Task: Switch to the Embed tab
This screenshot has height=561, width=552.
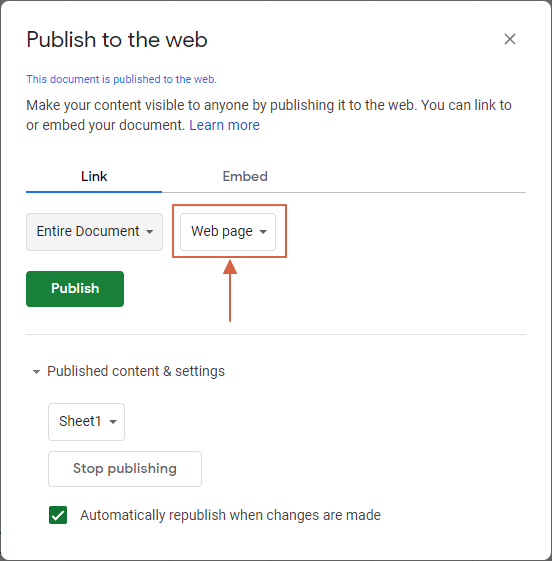Action: coord(245,176)
